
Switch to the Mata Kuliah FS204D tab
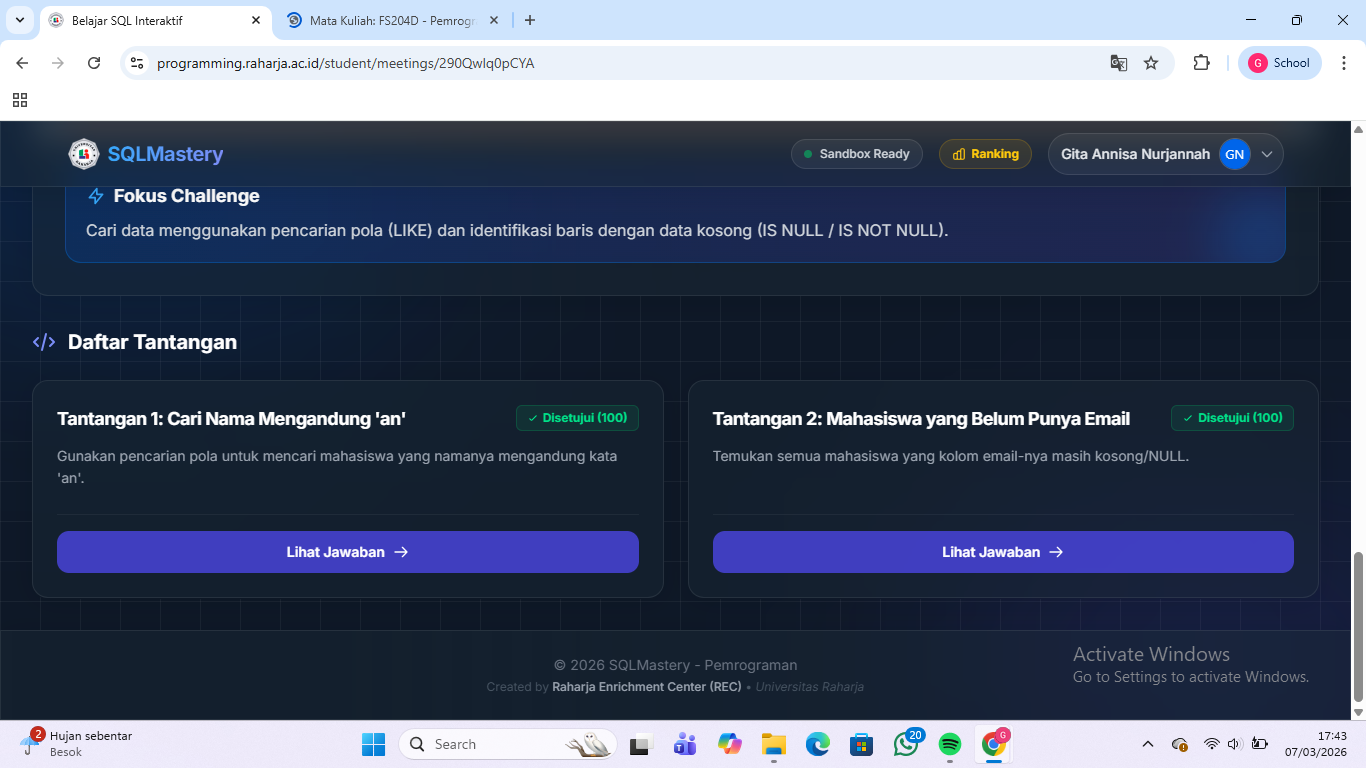click(x=392, y=20)
